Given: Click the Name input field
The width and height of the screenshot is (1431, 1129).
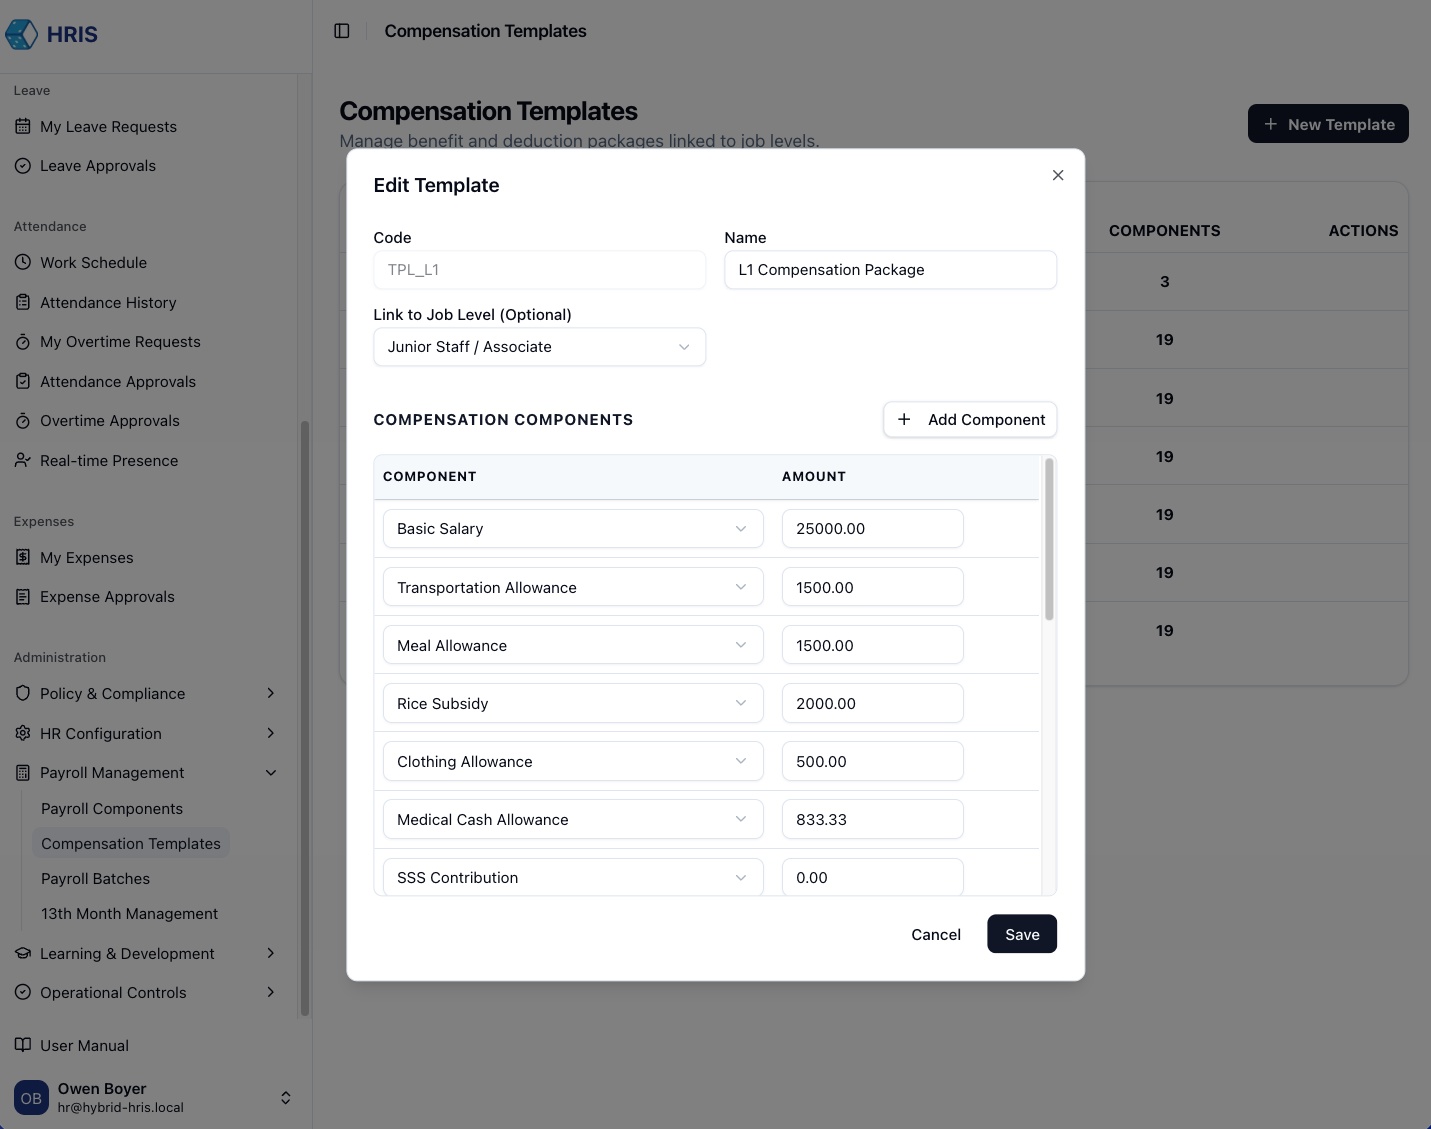Looking at the screenshot, I should pos(890,270).
